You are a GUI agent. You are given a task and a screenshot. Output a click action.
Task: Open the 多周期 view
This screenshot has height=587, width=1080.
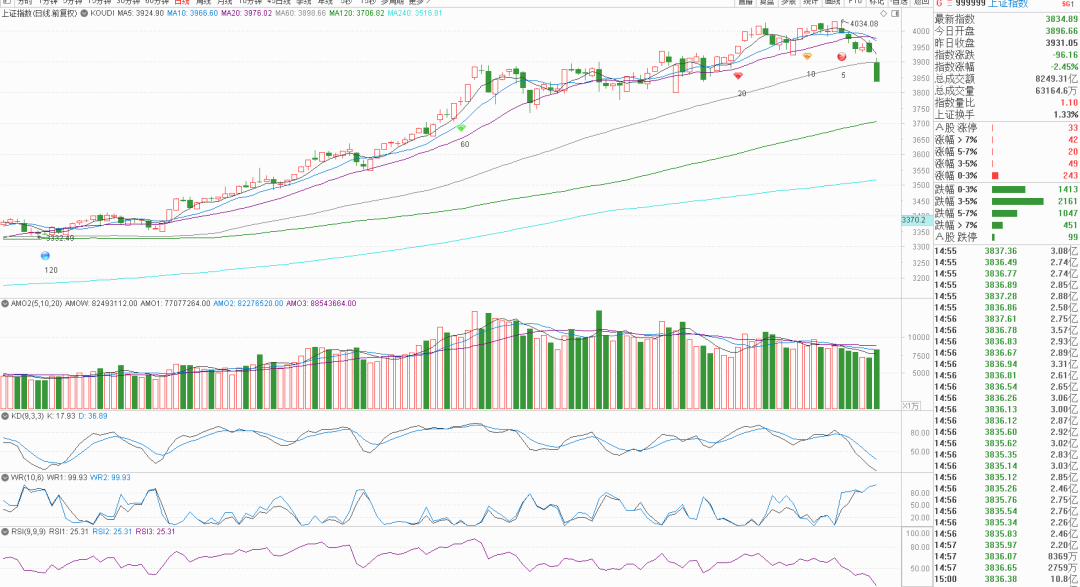(x=392, y=2)
